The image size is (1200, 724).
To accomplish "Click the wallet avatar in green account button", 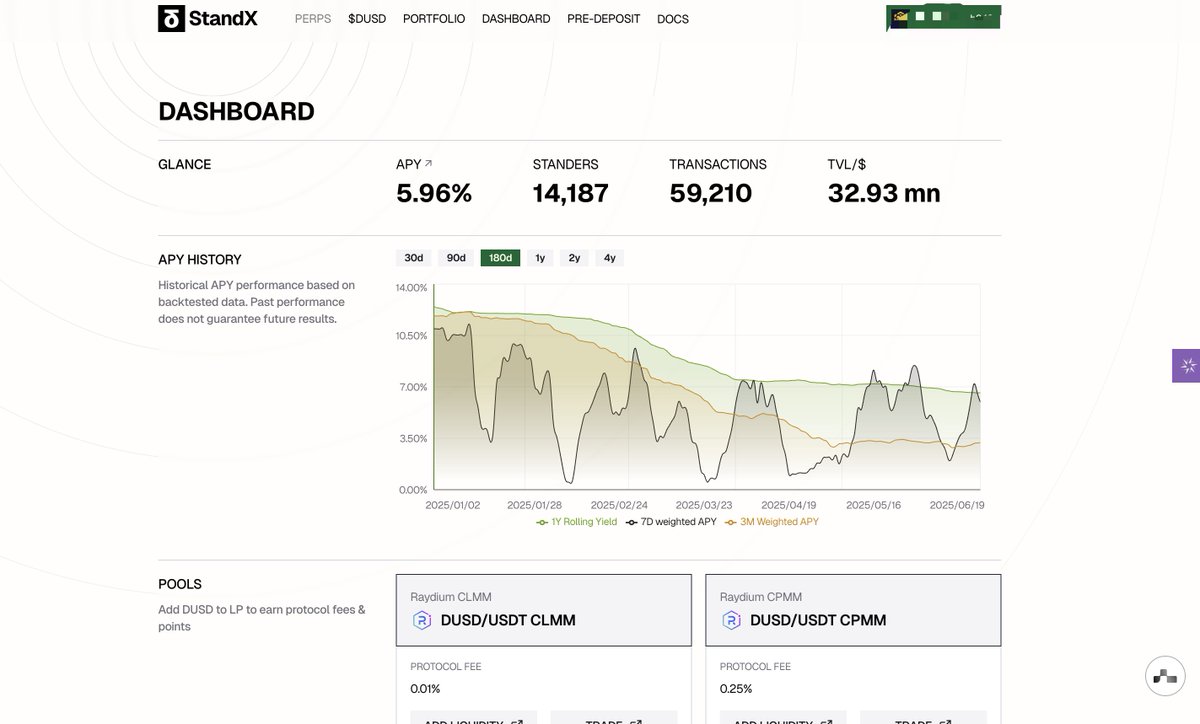I will [x=900, y=17].
